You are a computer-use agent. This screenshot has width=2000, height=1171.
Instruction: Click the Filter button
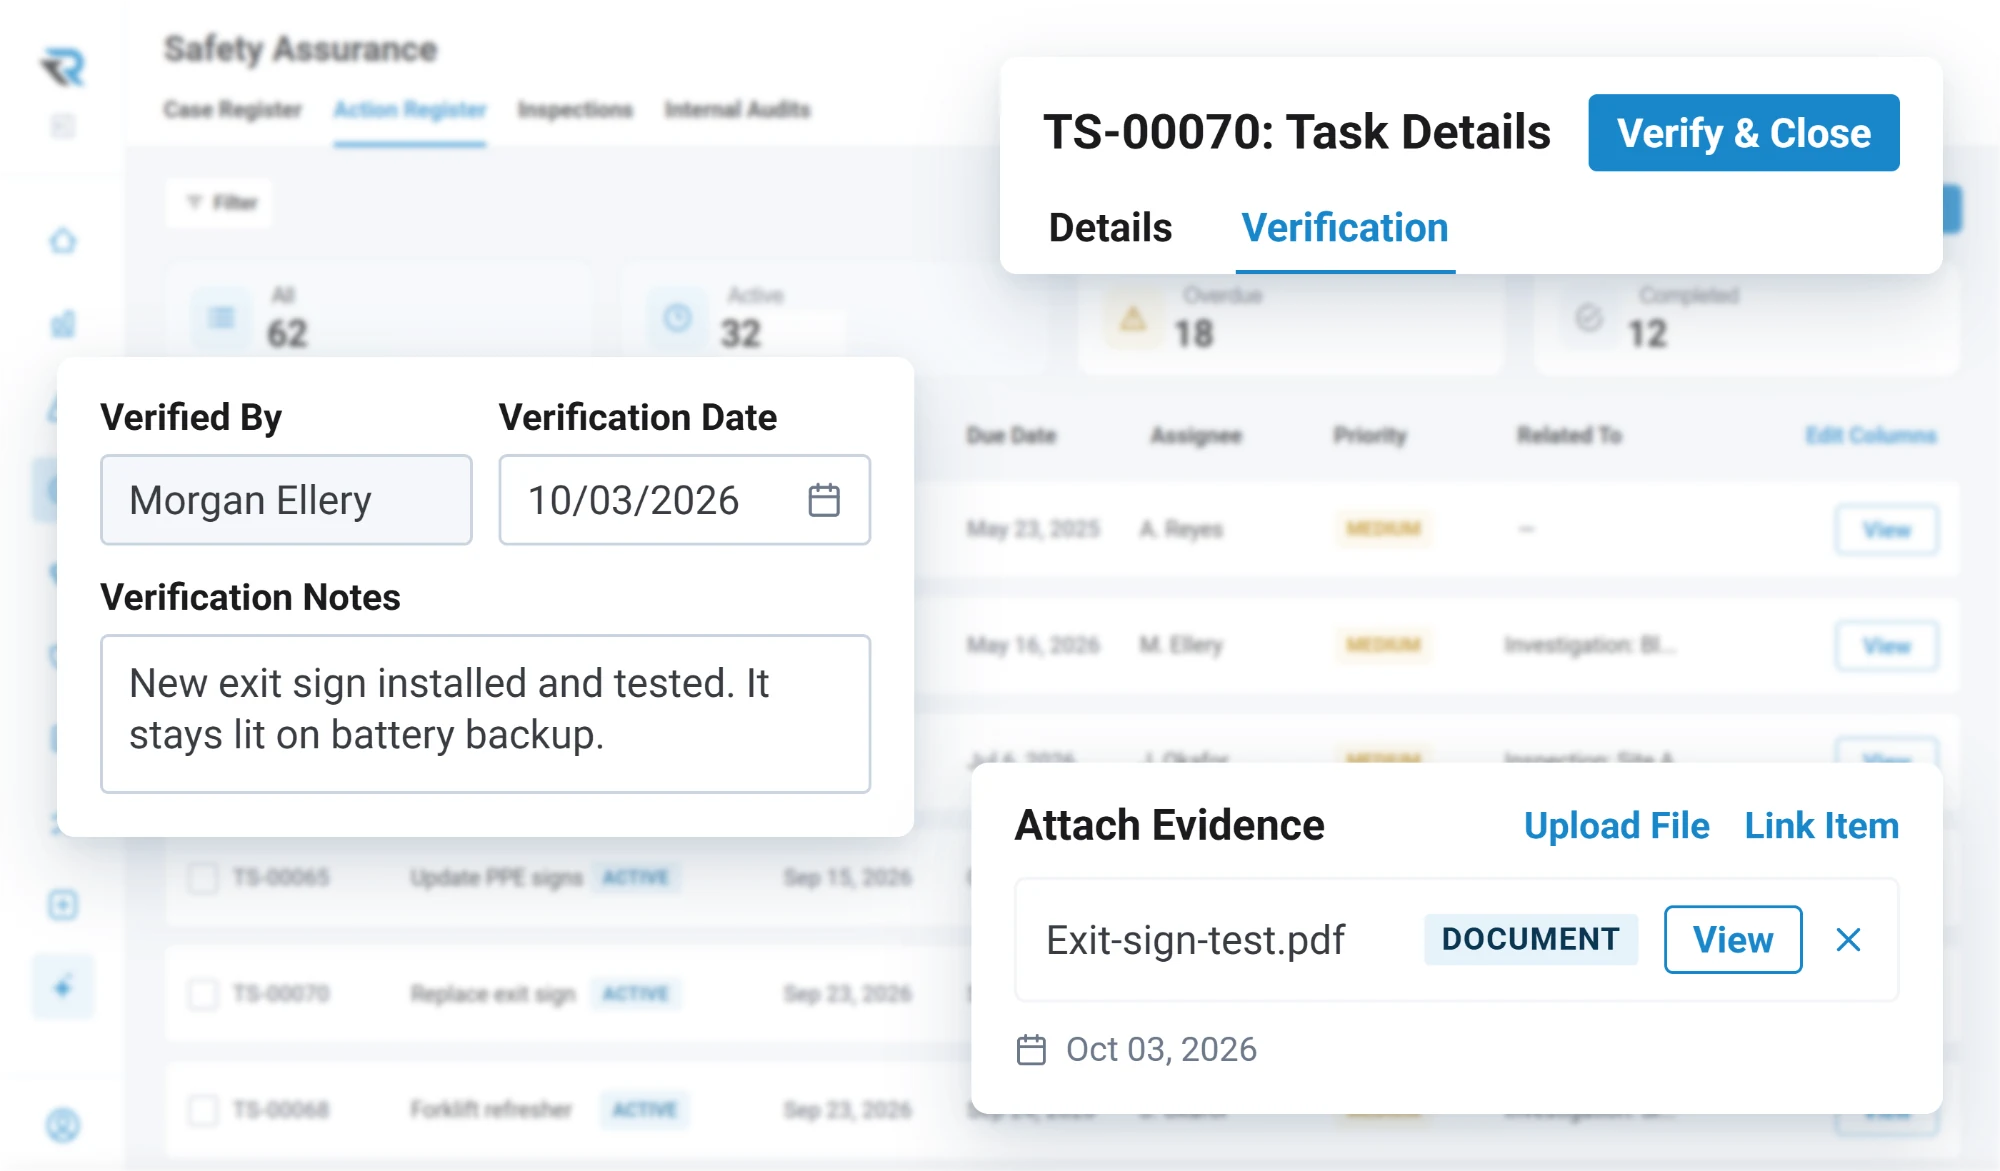(220, 203)
